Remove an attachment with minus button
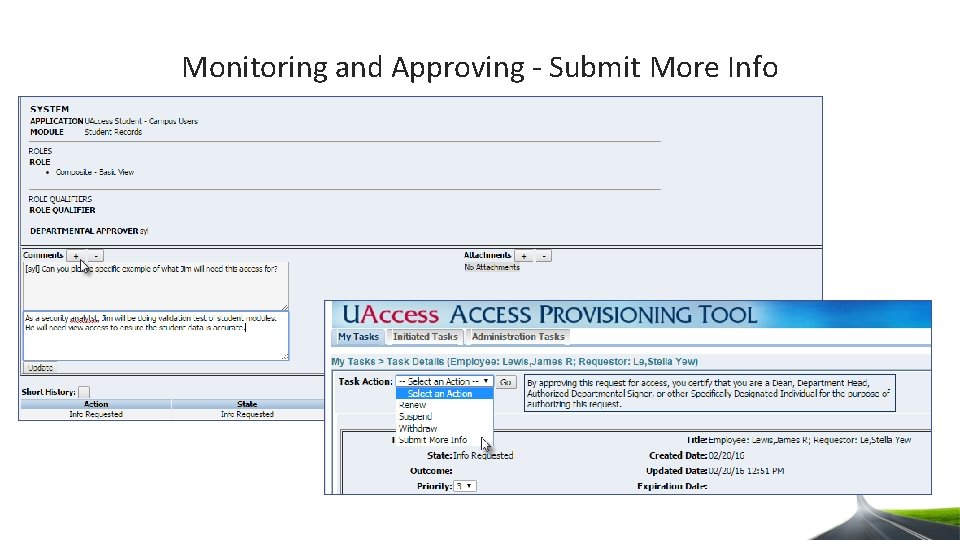This screenshot has width=960, height=540. tap(544, 256)
